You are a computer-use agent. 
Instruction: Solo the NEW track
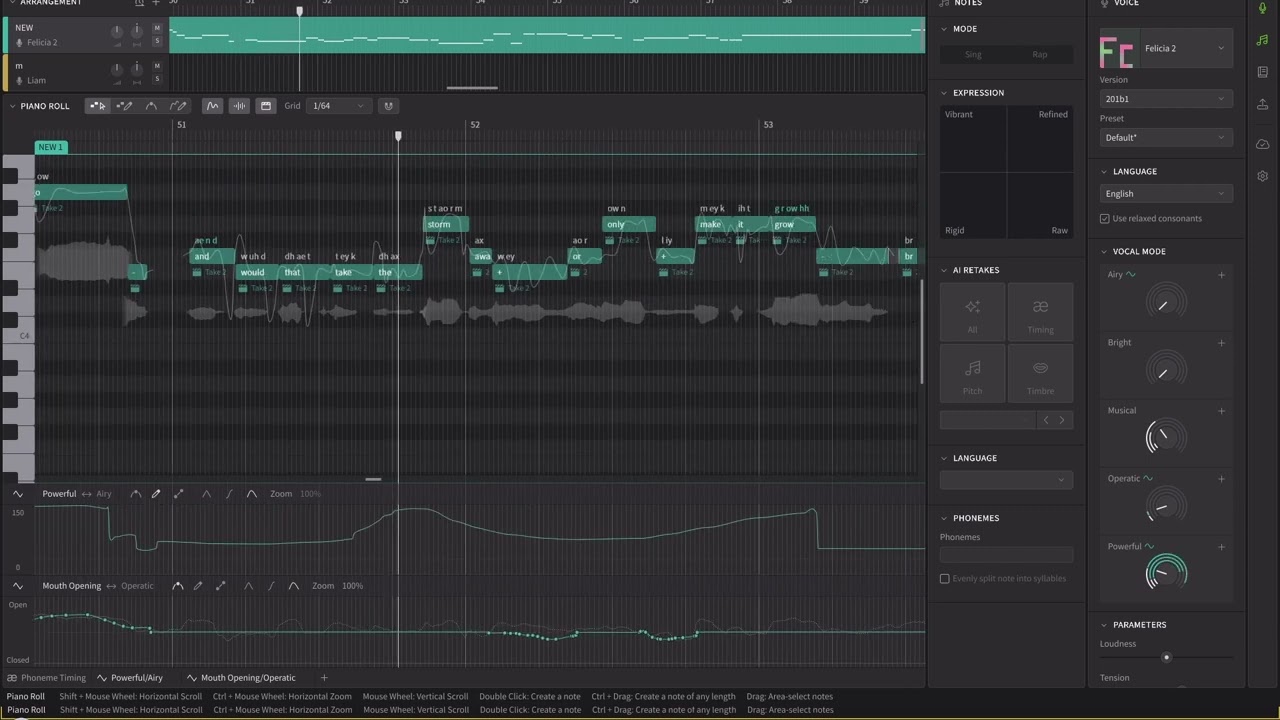click(157, 41)
